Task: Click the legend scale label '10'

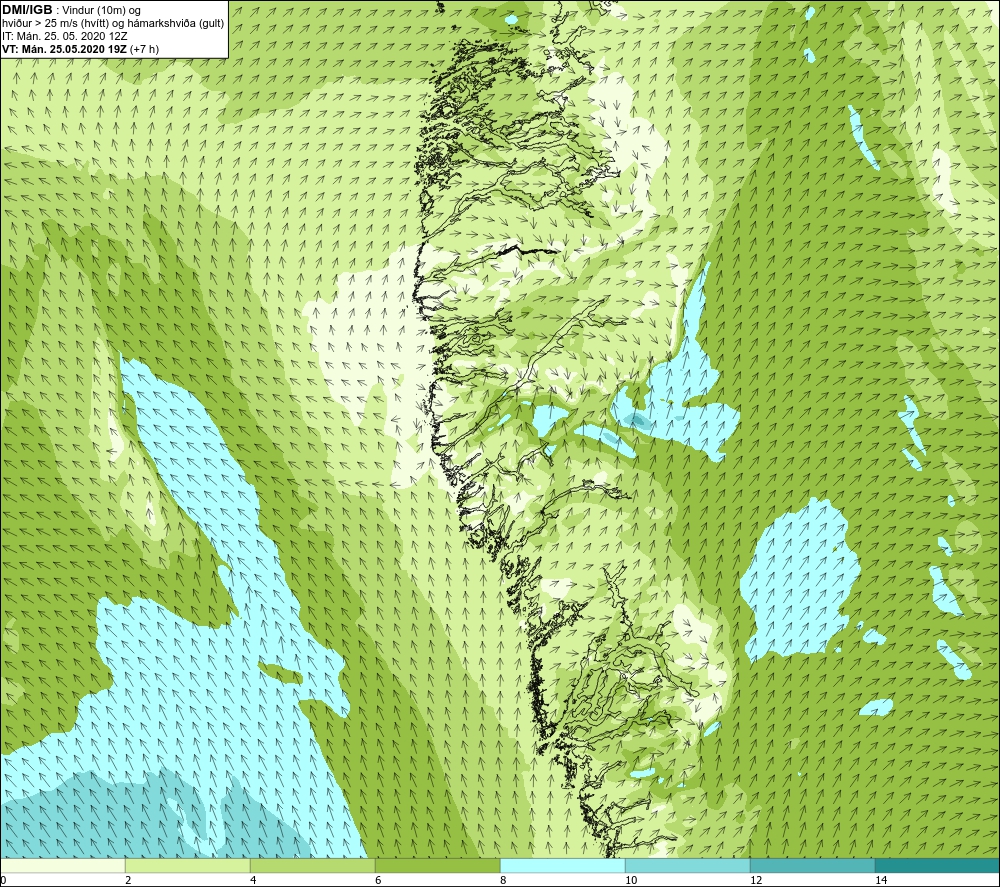Action: pos(631,880)
